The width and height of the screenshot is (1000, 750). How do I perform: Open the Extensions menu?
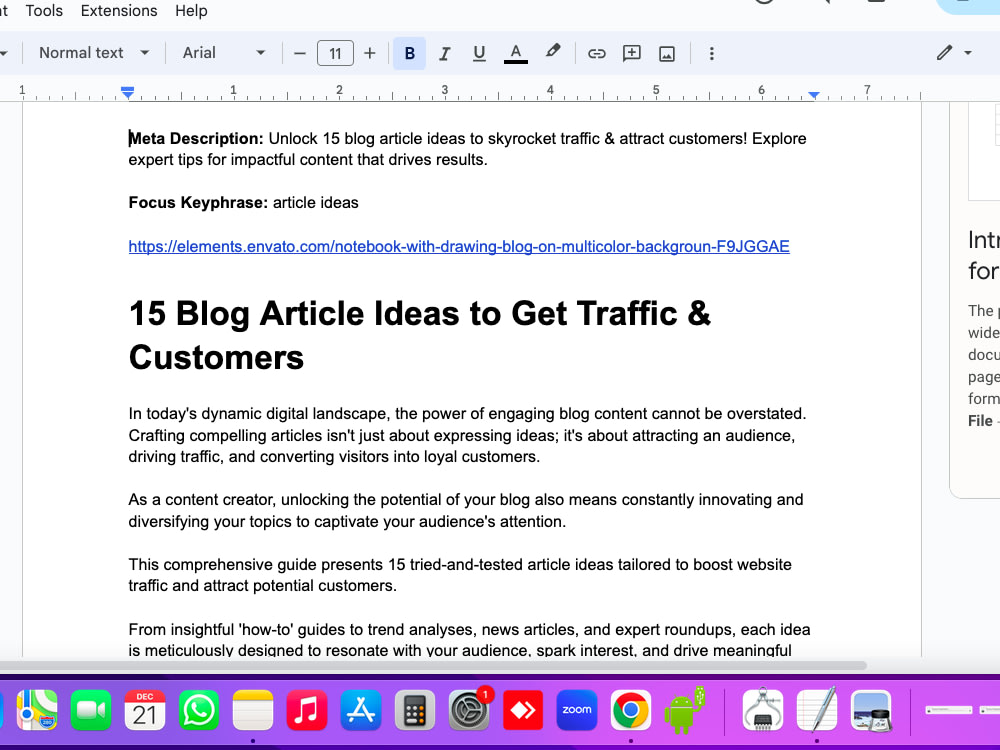[x=119, y=11]
